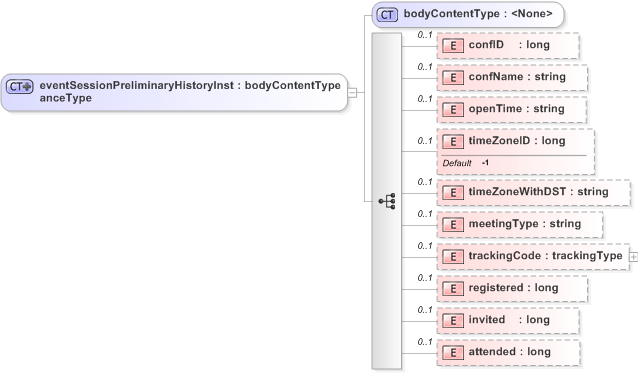Viewport: 638px width, 373px height.
Task: Select the 'confName : string' element label
Action: (517, 77)
